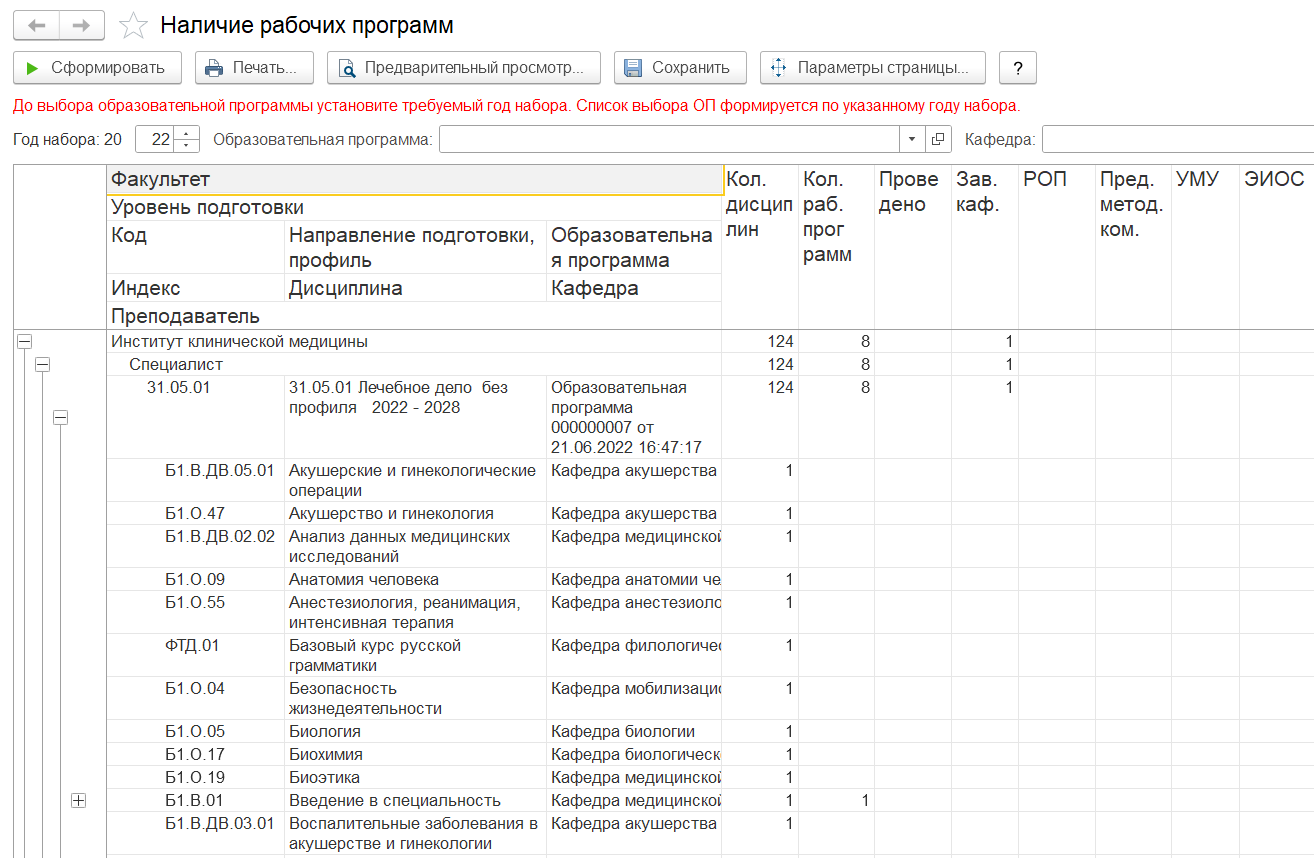Click the РОП column header
The height and width of the screenshot is (858, 1314).
[x=1057, y=247]
